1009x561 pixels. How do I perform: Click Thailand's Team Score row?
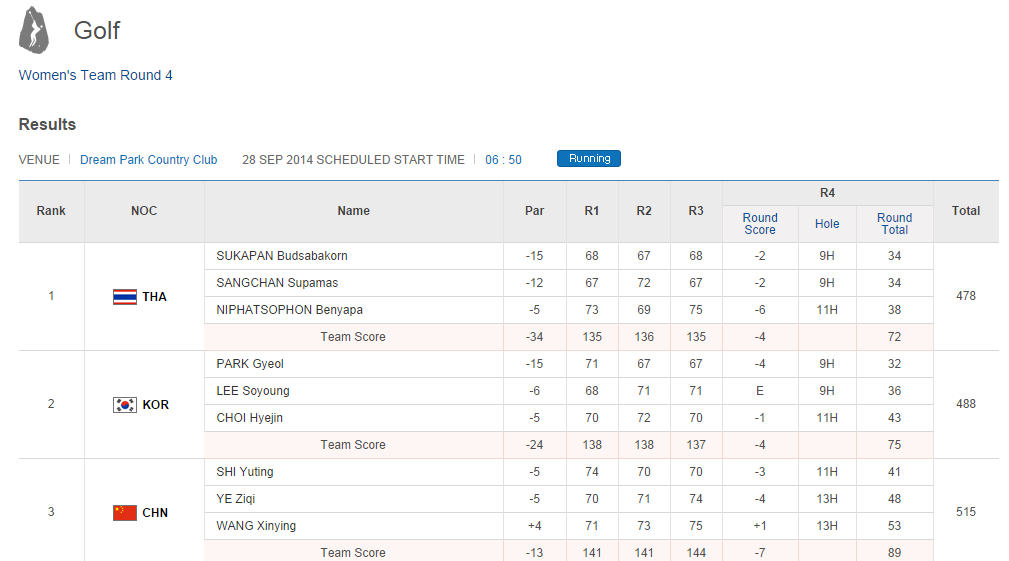[353, 337]
